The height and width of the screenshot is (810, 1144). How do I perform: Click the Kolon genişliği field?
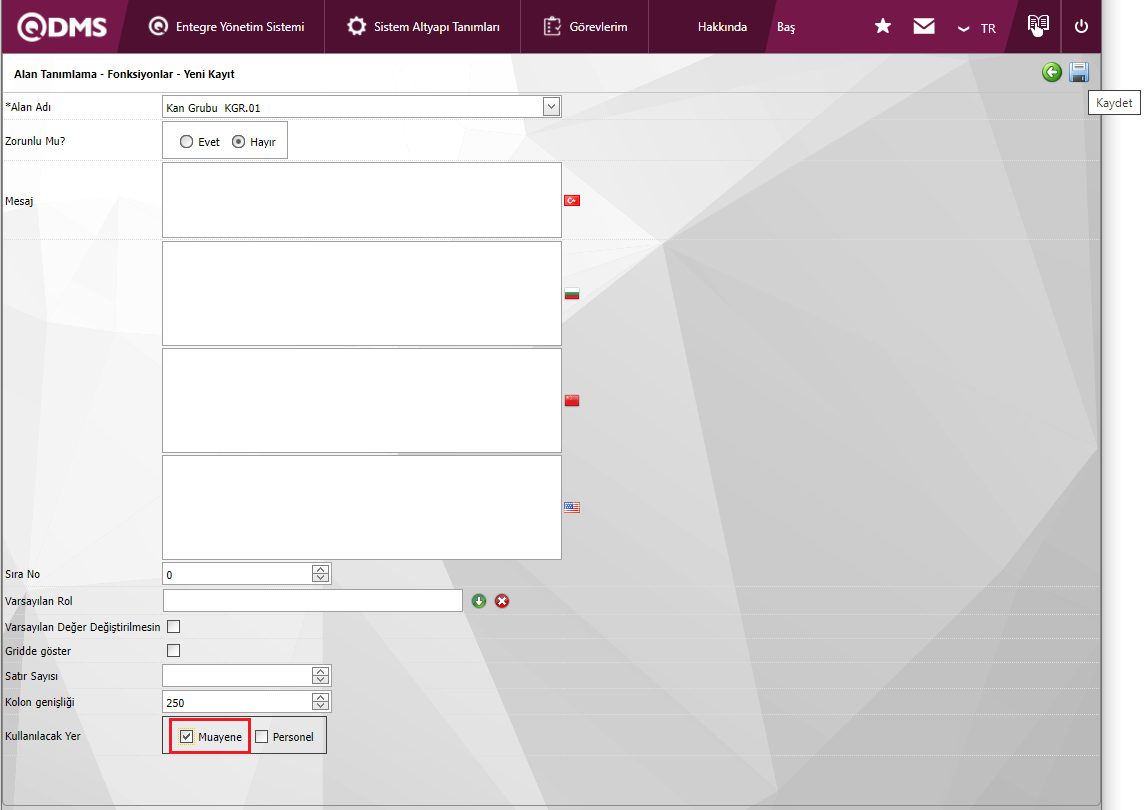238,702
